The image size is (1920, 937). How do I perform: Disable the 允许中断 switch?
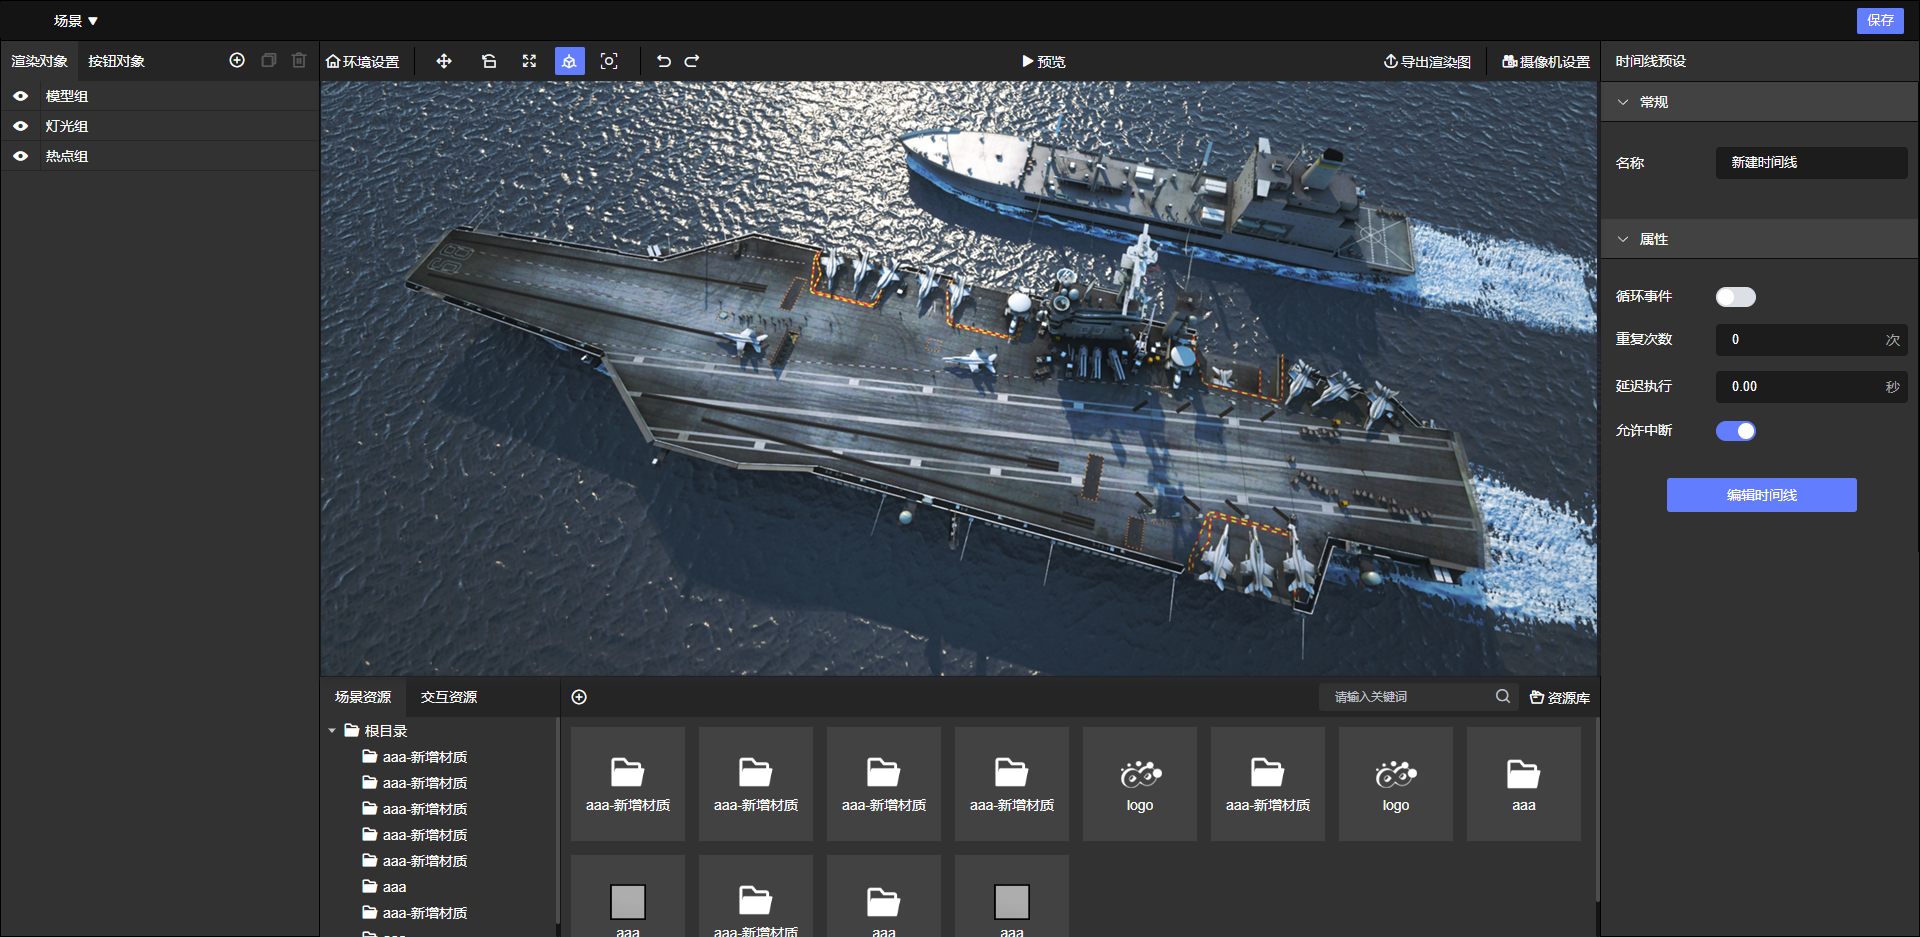pos(1735,431)
